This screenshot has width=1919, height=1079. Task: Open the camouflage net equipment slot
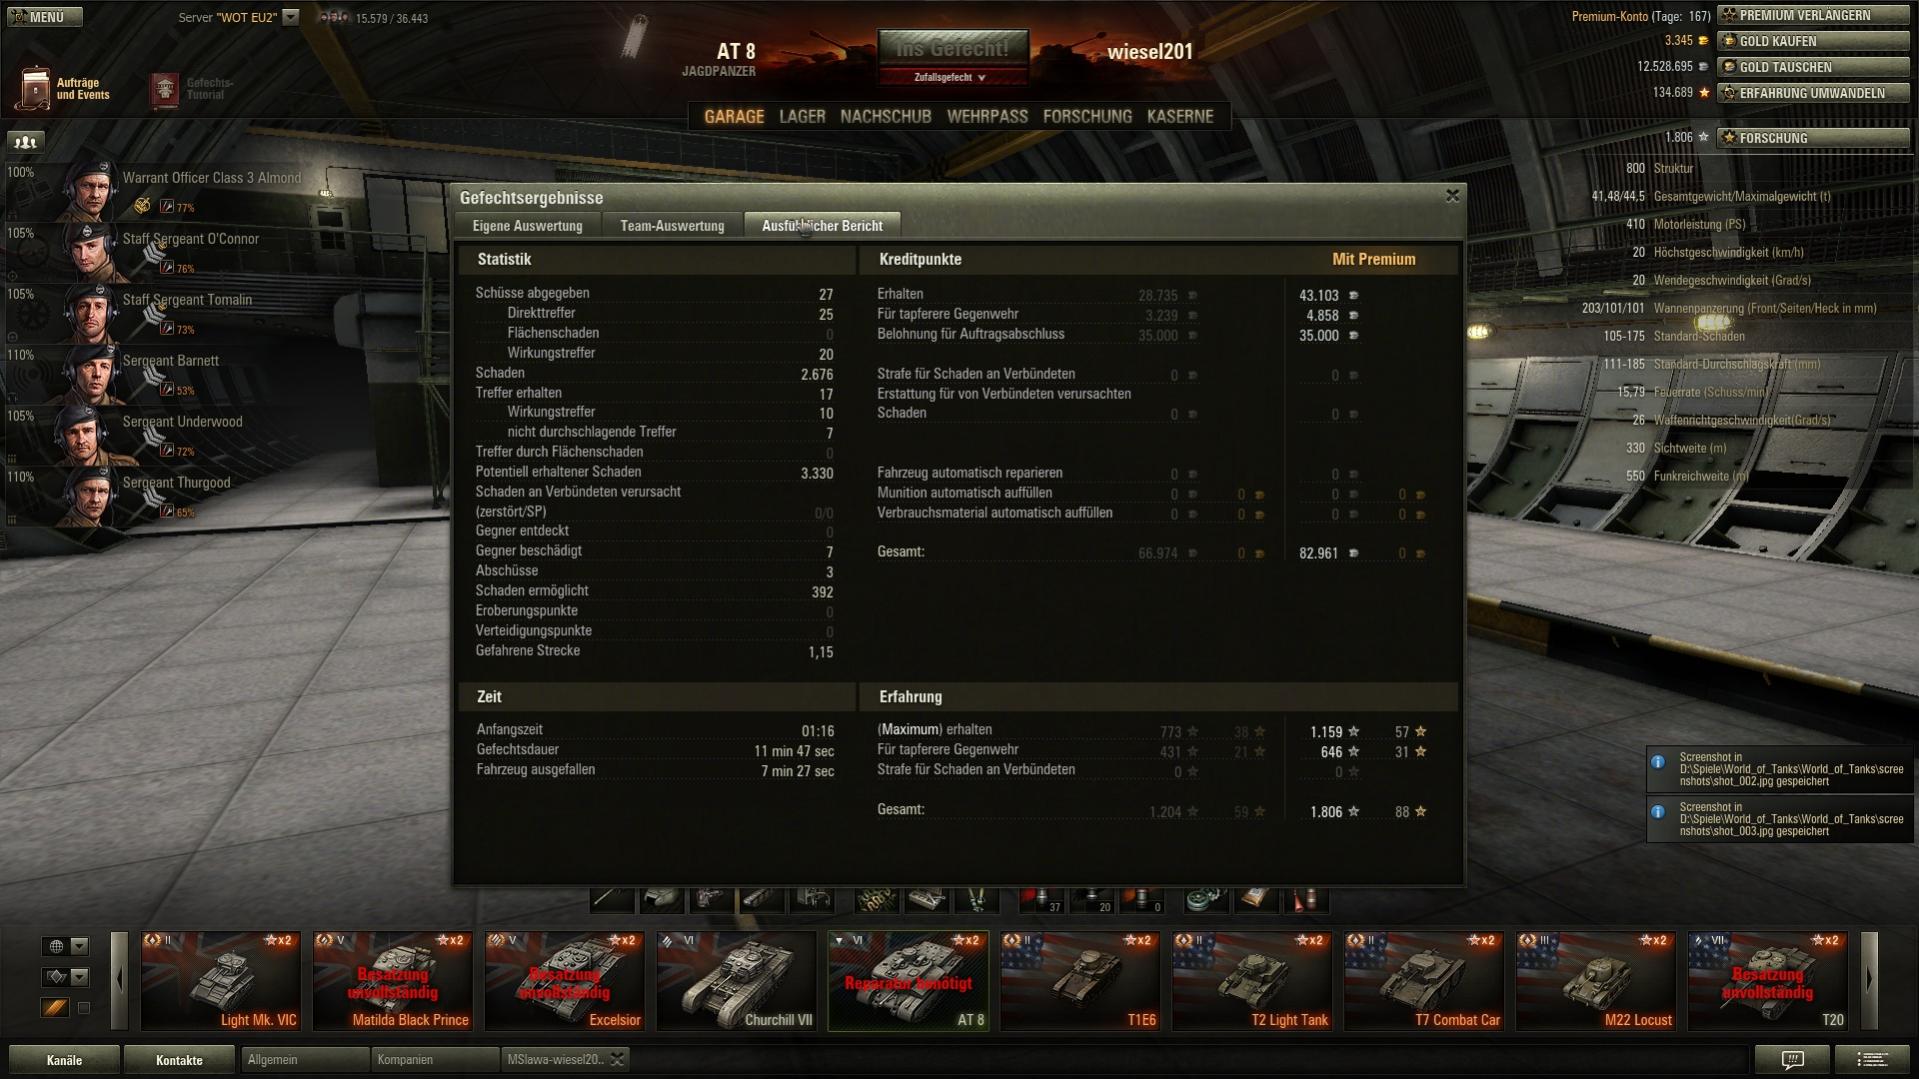click(877, 900)
